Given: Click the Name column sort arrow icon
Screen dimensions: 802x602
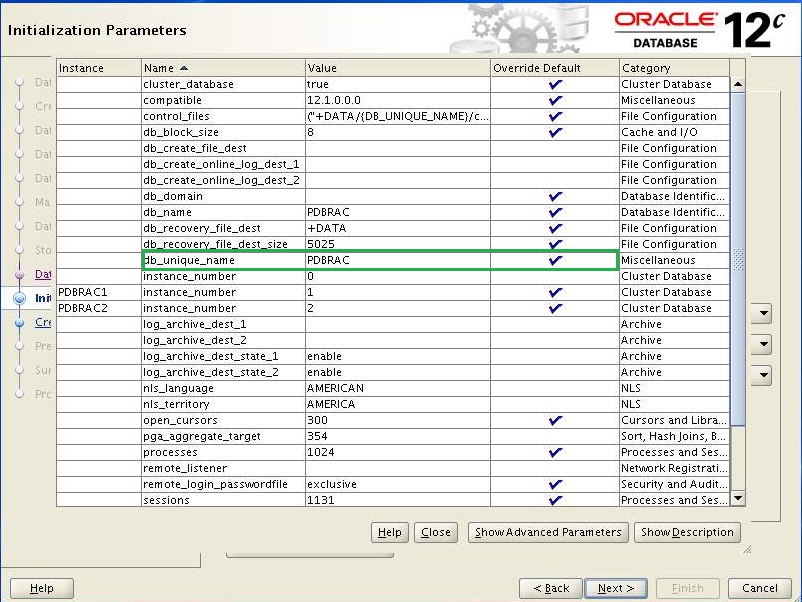Looking at the screenshot, I should click(184, 68).
